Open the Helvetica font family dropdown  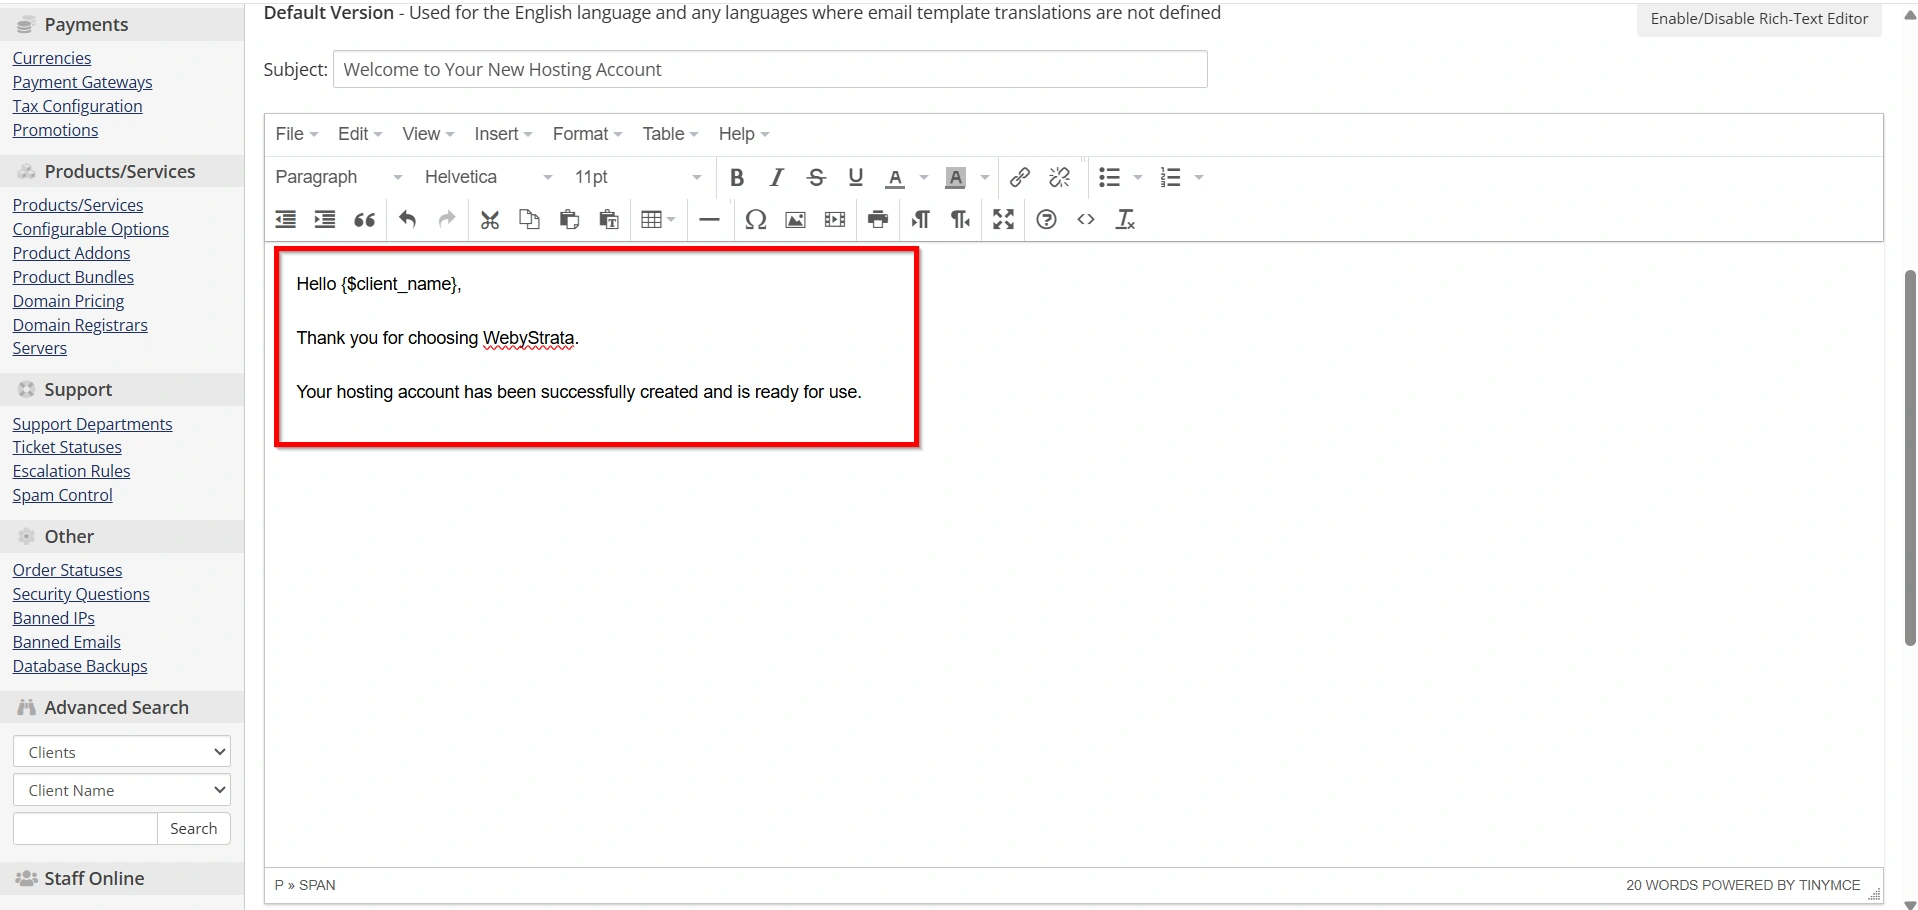coord(489,178)
